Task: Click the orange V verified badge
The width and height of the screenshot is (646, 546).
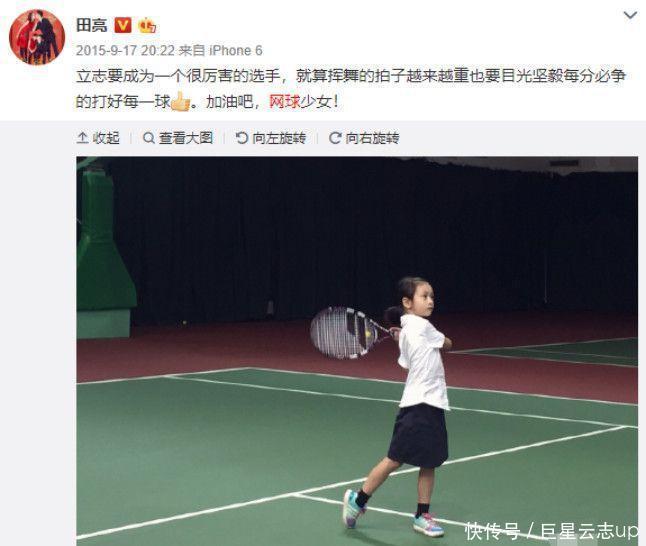Action: [123, 26]
